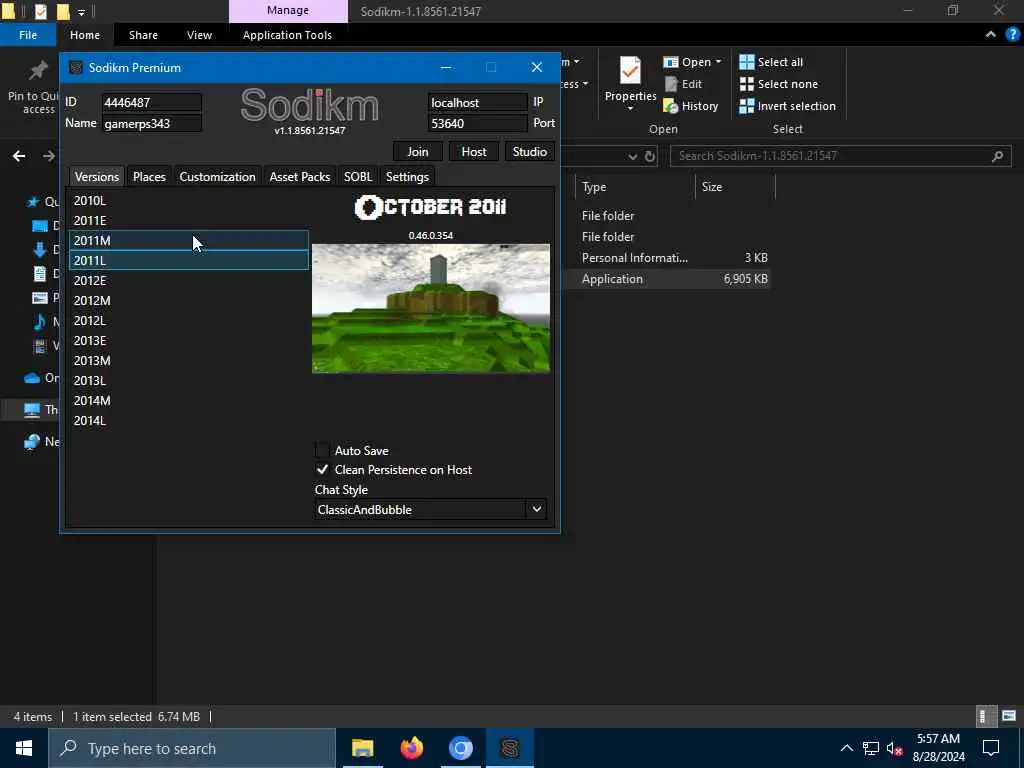Click the Join button
The width and height of the screenshot is (1024, 768).
[418, 152]
